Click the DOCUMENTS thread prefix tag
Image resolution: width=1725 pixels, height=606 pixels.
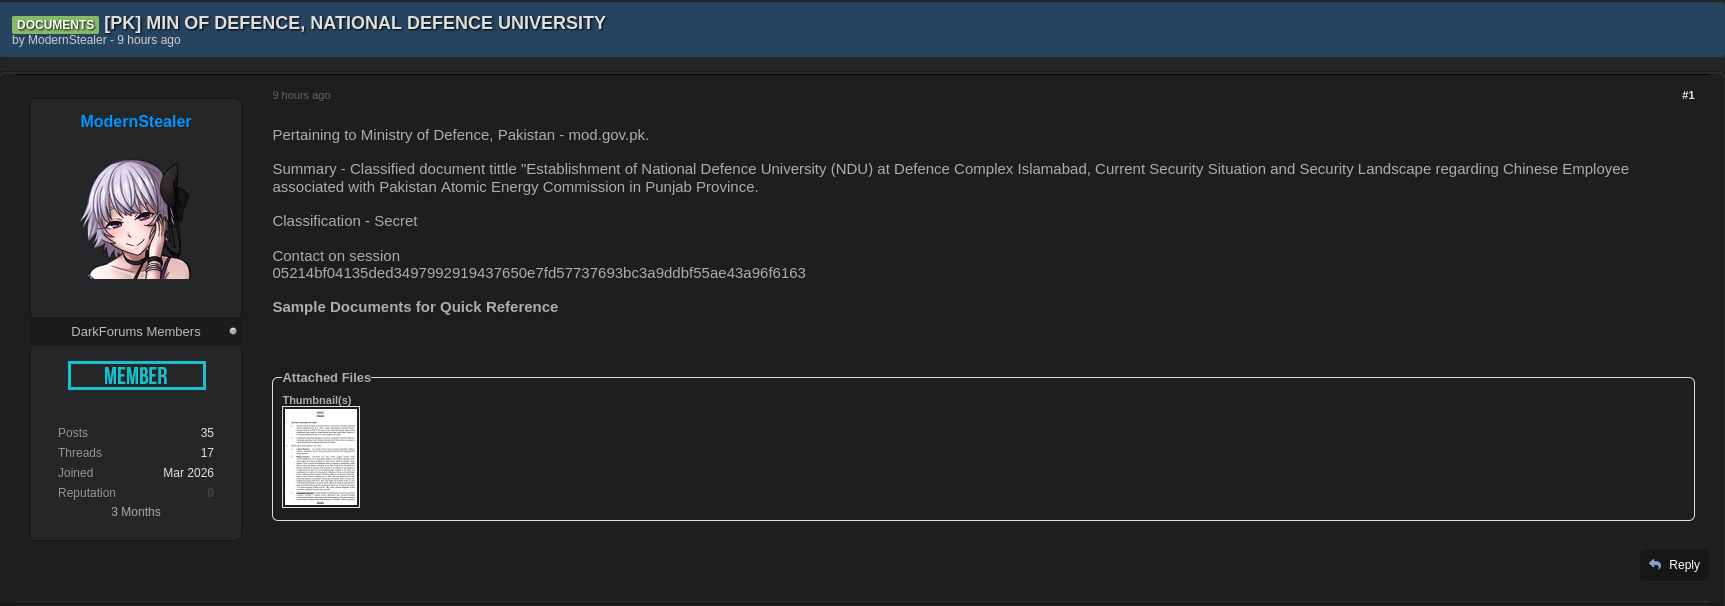pyautogui.click(x=55, y=24)
